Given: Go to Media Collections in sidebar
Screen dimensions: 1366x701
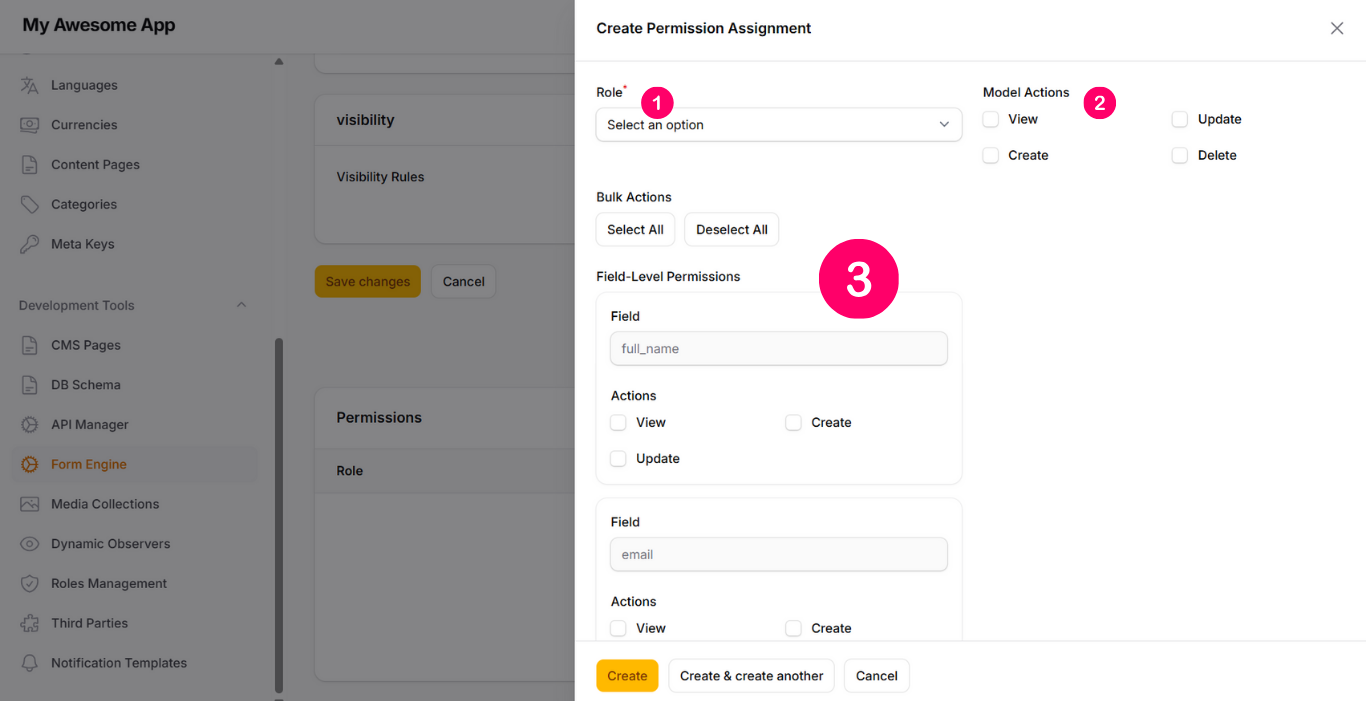Looking at the screenshot, I should point(105,504).
